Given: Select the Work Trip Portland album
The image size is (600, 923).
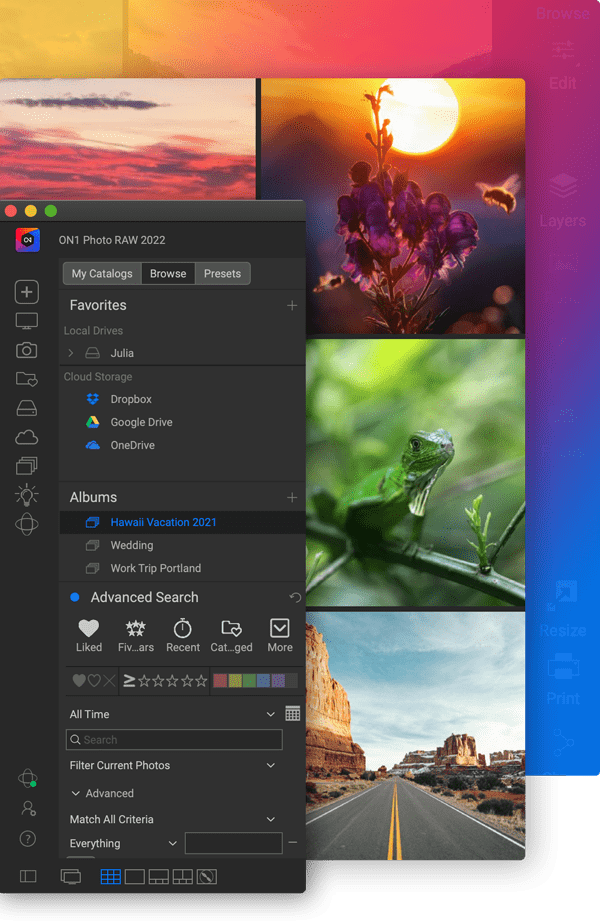Looking at the screenshot, I should pos(183,568).
